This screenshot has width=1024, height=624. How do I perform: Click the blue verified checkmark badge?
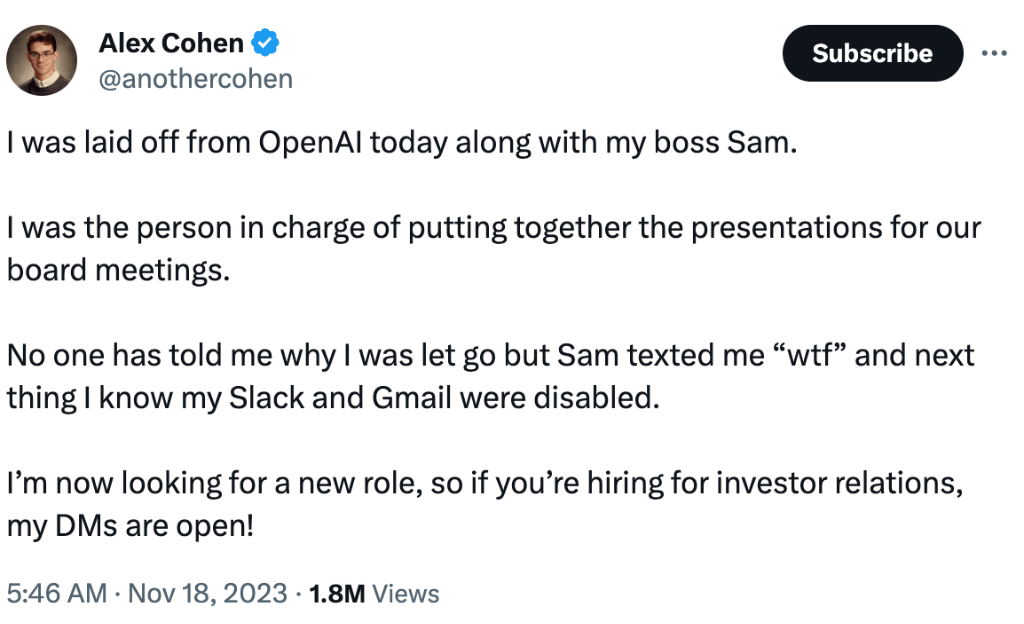click(x=265, y=43)
